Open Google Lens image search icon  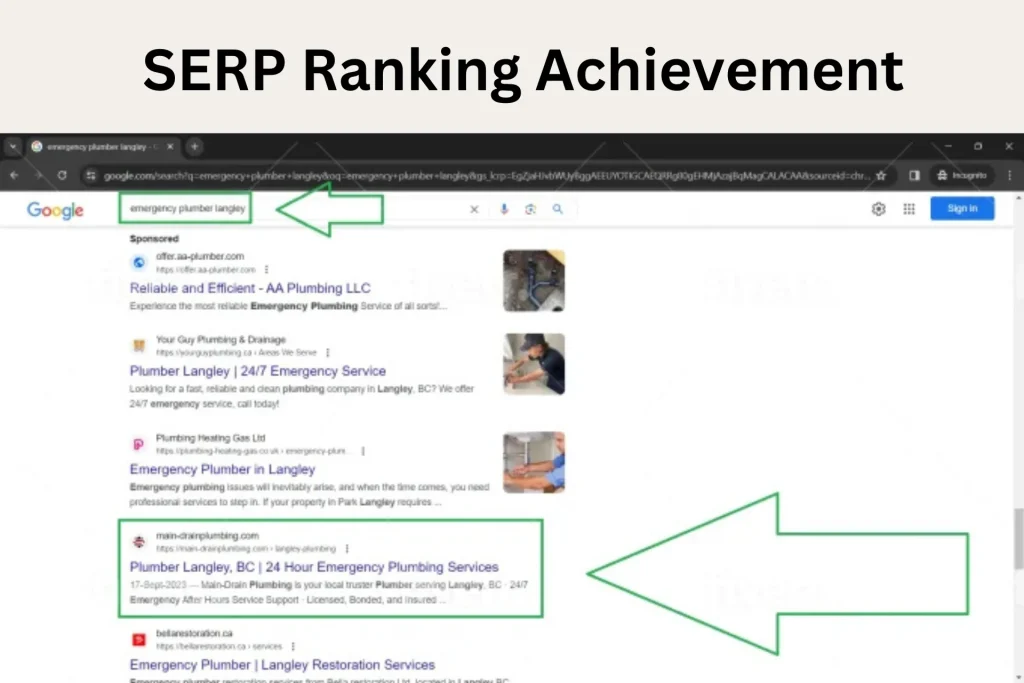[x=531, y=210]
